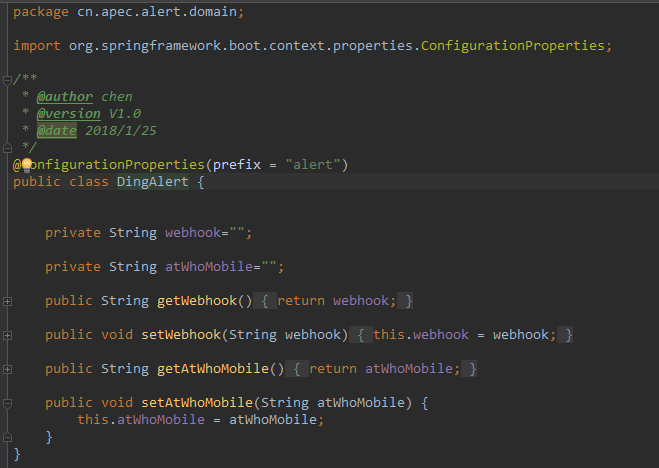This screenshot has width=659, height=468.
Task: Expand the folded getWebhook method
Action: (7, 301)
